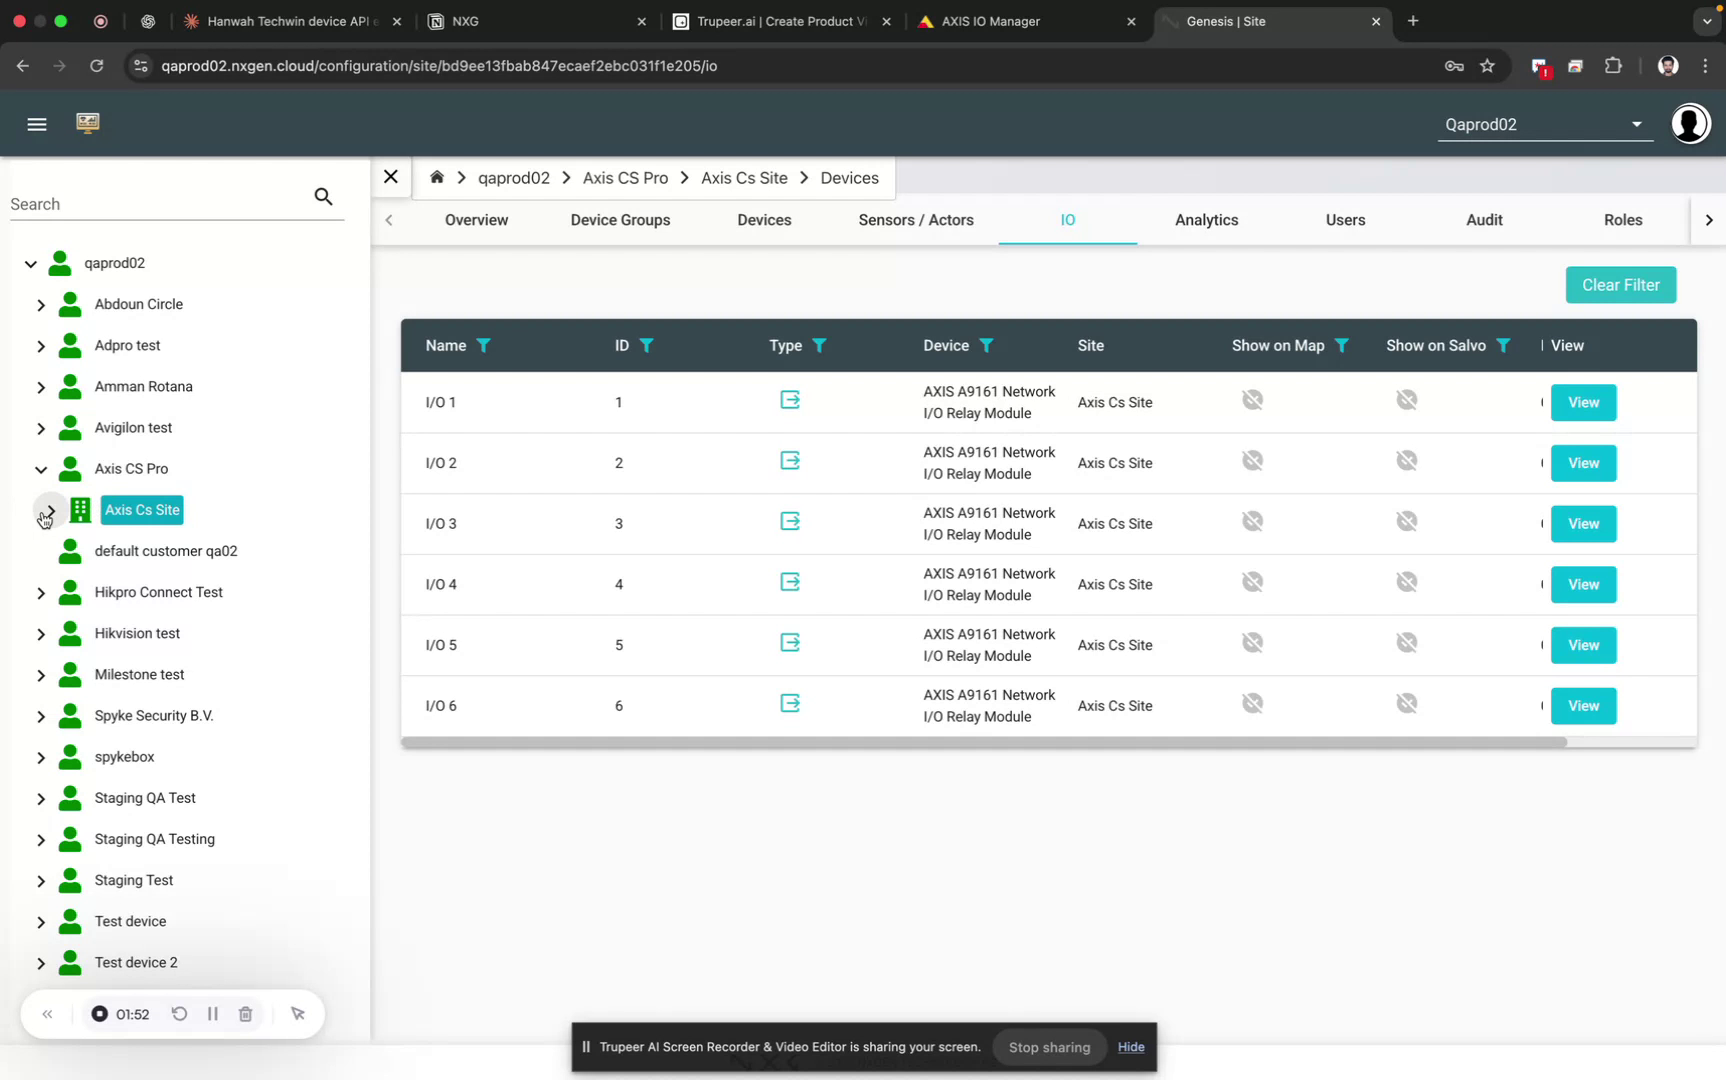Open the Qaprod02 account dropdown

point(1636,124)
